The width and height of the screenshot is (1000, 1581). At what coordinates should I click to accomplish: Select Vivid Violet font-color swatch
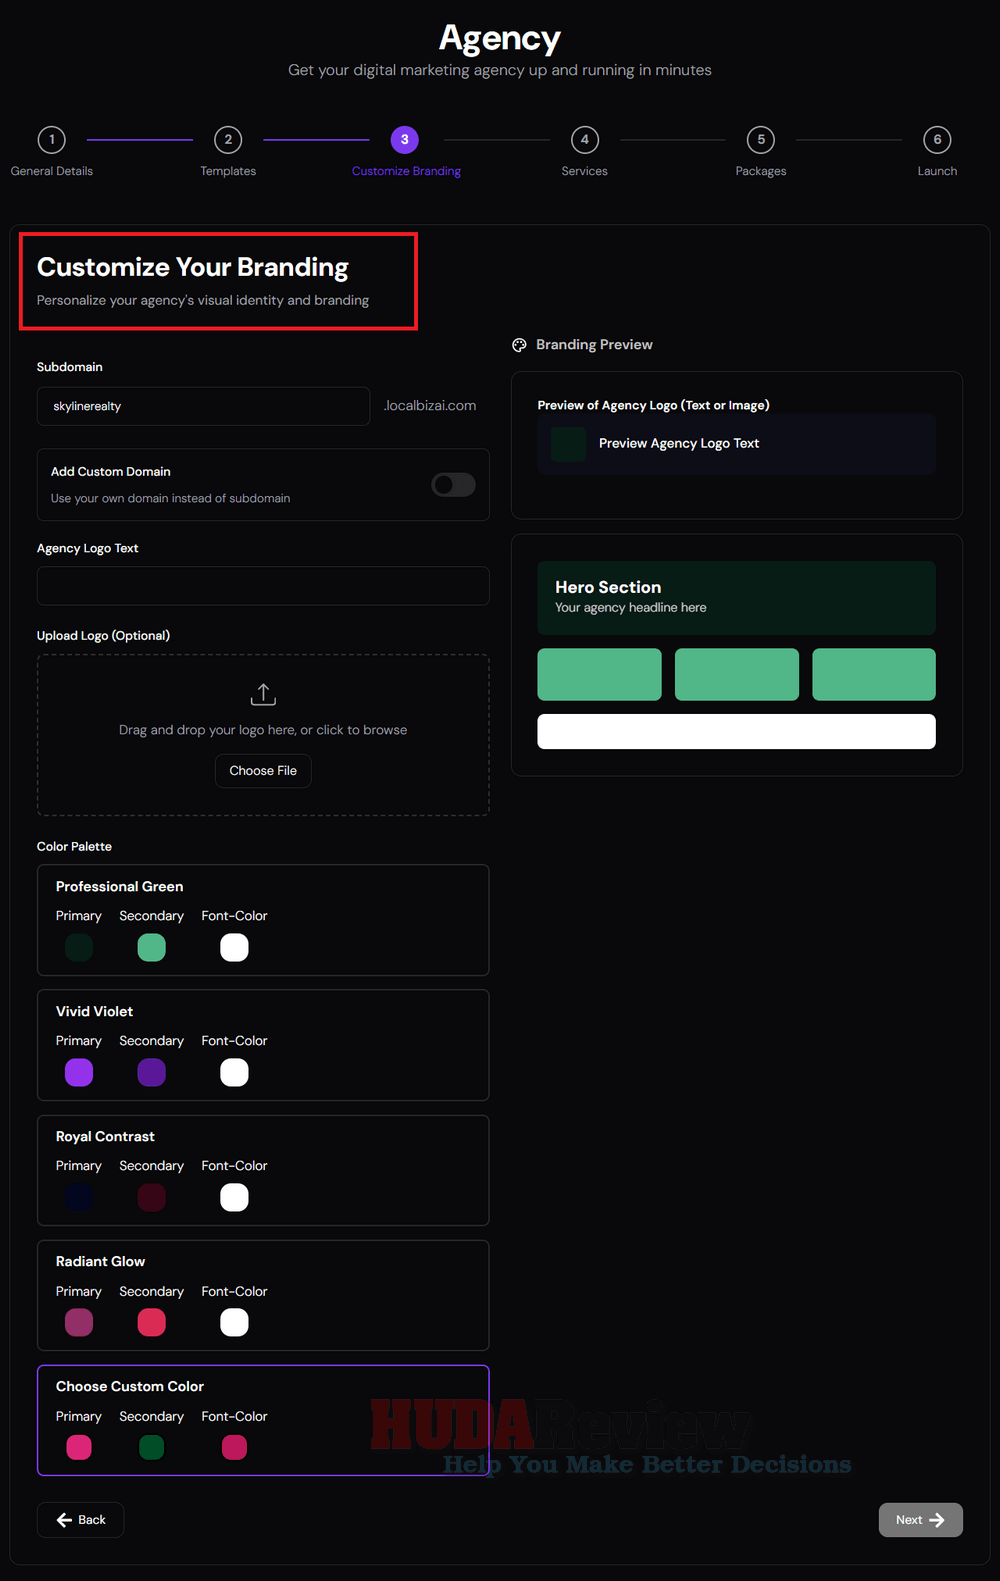click(x=234, y=1073)
